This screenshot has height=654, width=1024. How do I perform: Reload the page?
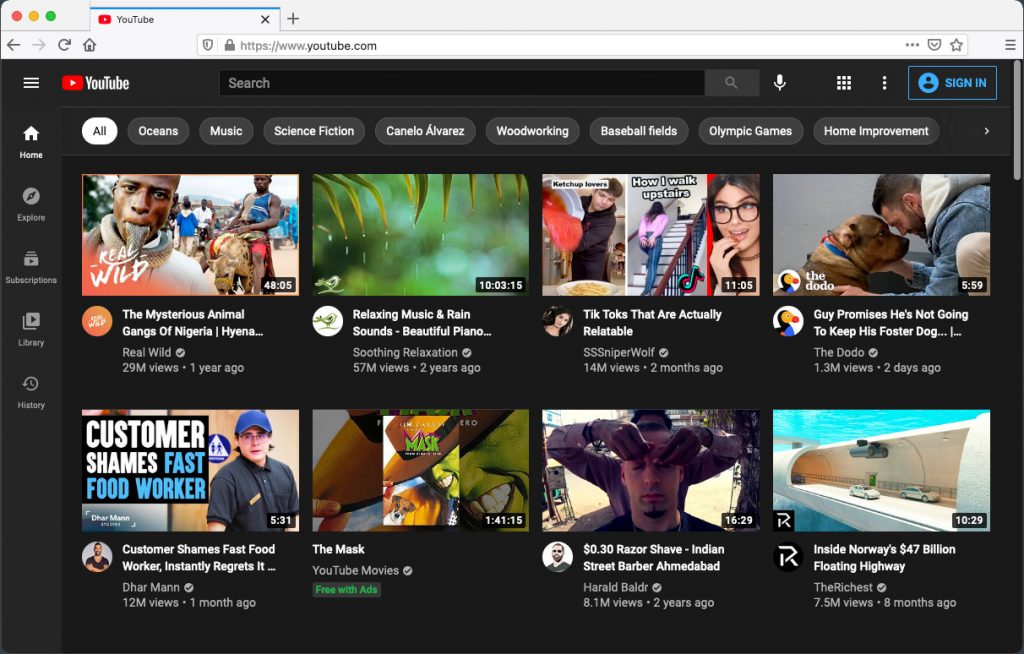(64, 45)
